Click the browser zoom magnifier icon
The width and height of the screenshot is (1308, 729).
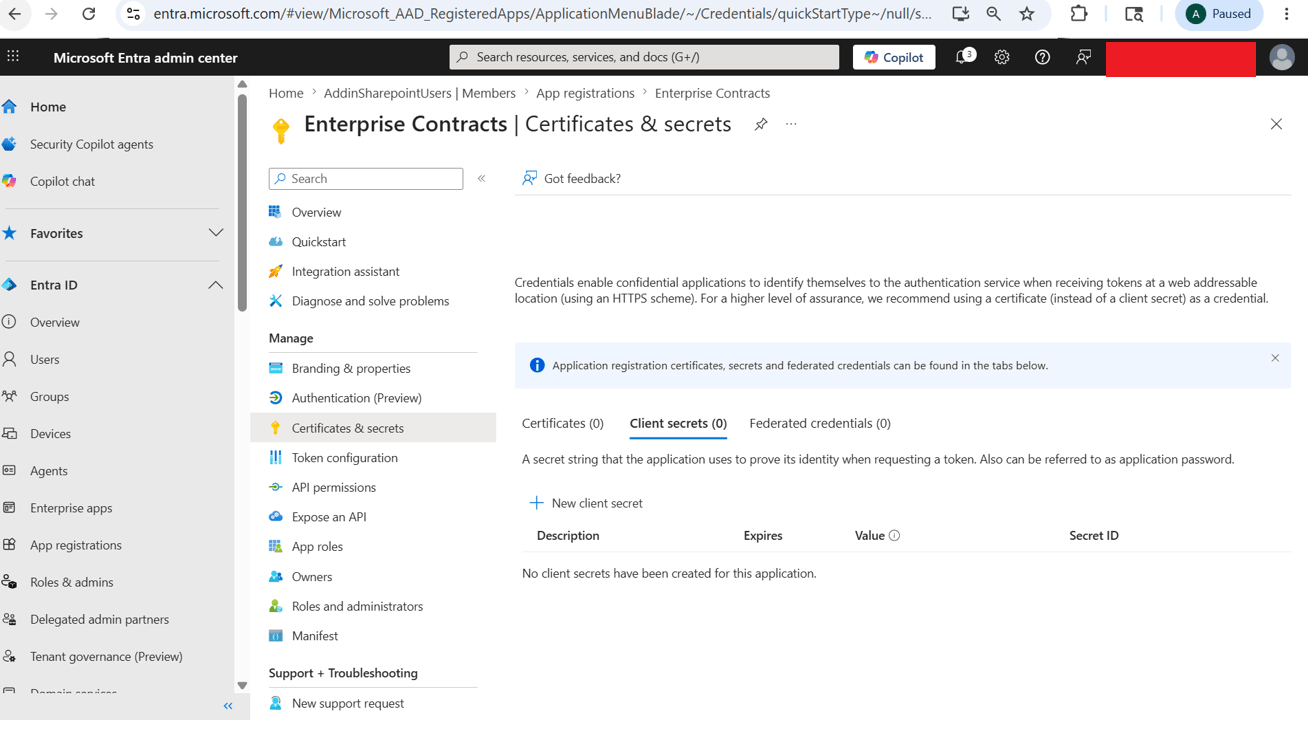[x=993, y=14]
